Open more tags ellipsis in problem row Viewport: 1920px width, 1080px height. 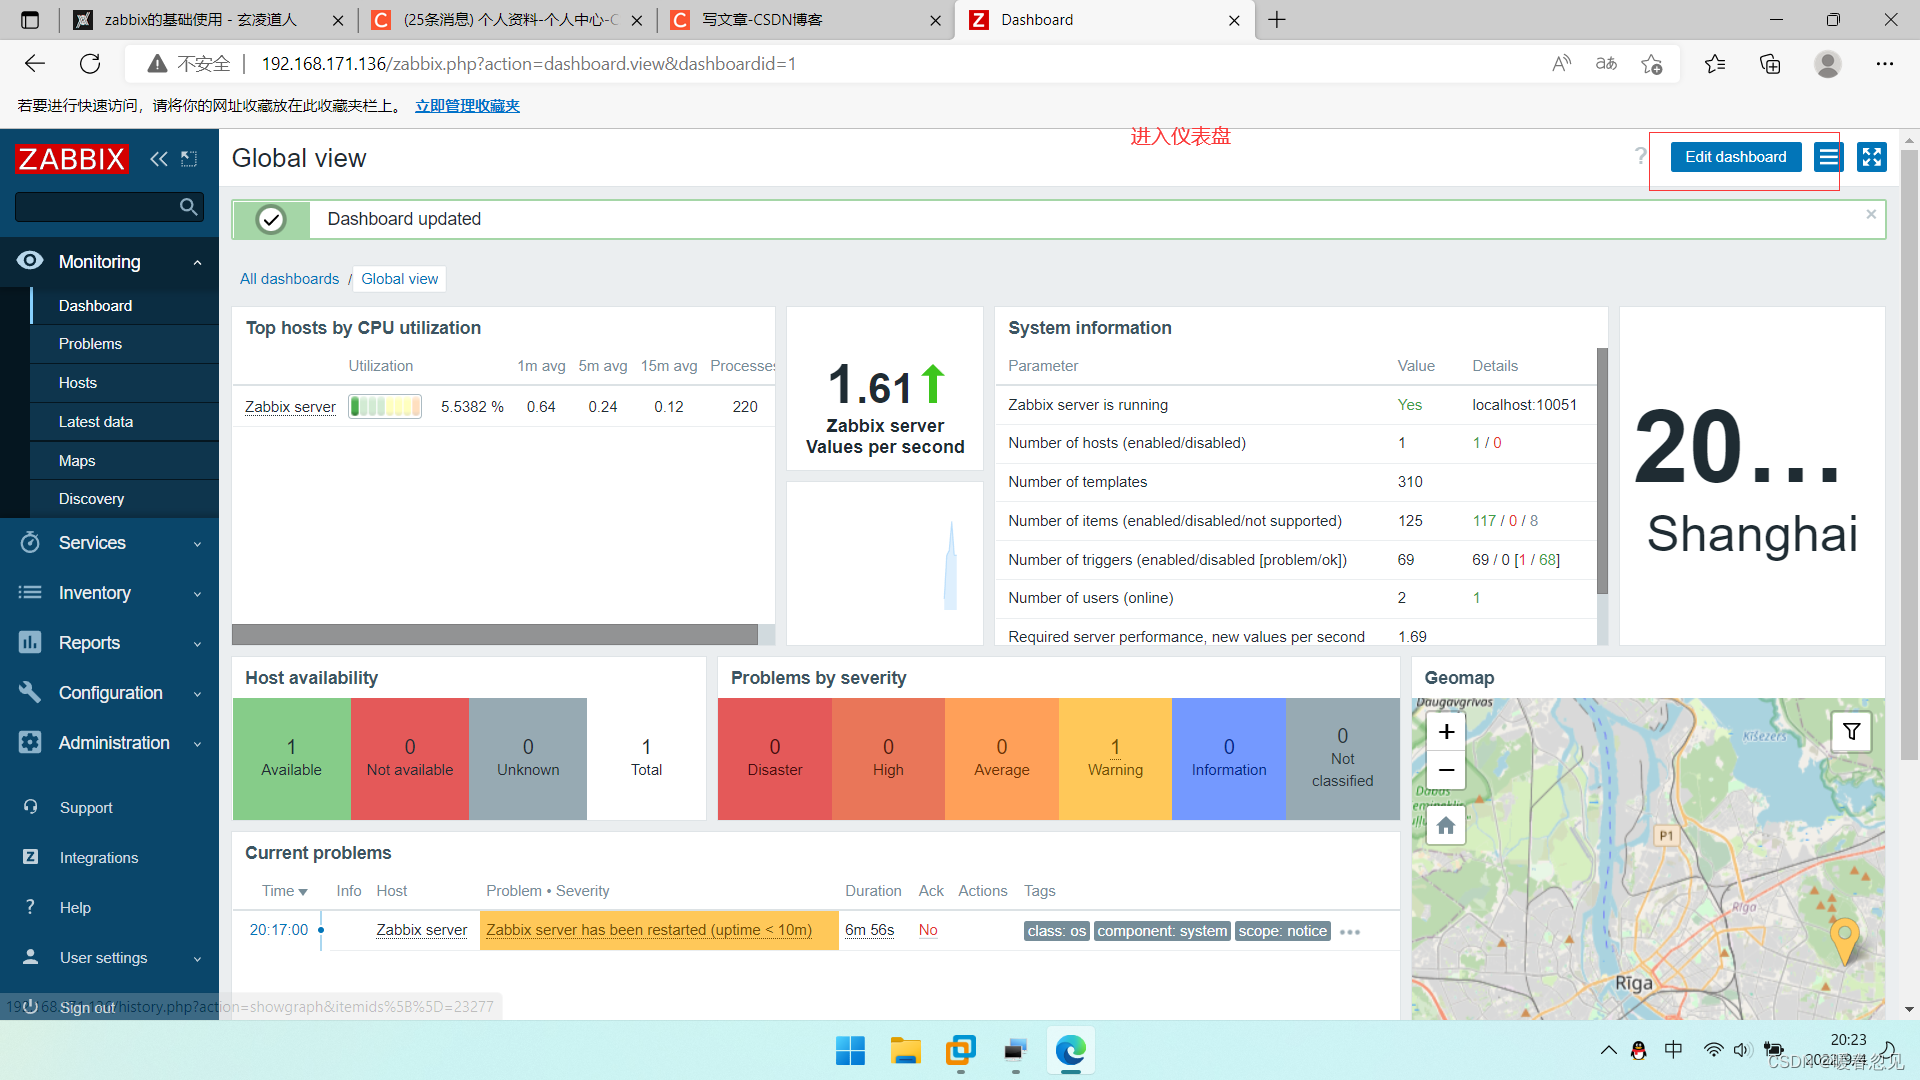click(1350, 932)
